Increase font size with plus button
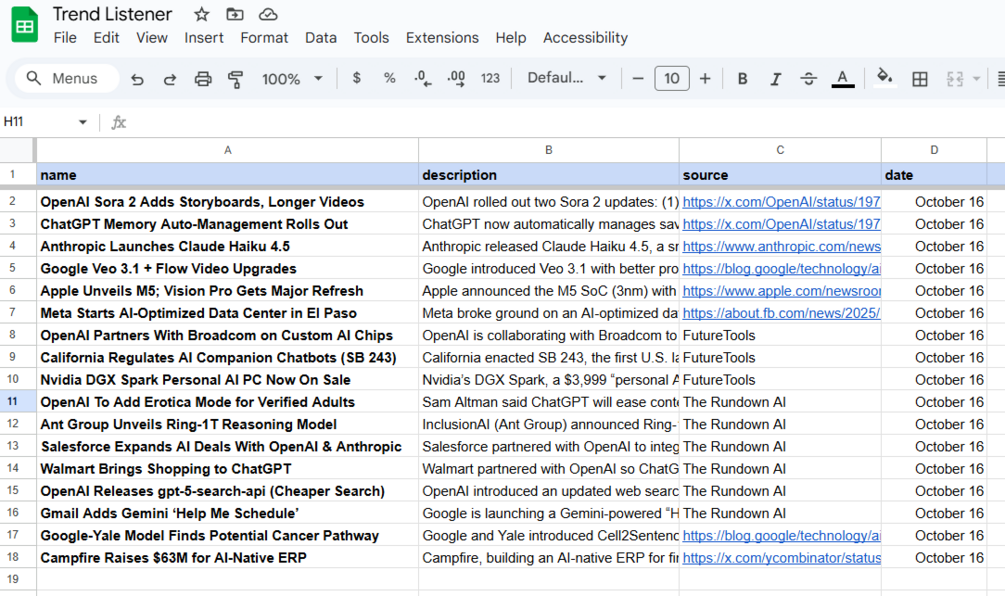Screen dimensions: 1005x596 705,78
